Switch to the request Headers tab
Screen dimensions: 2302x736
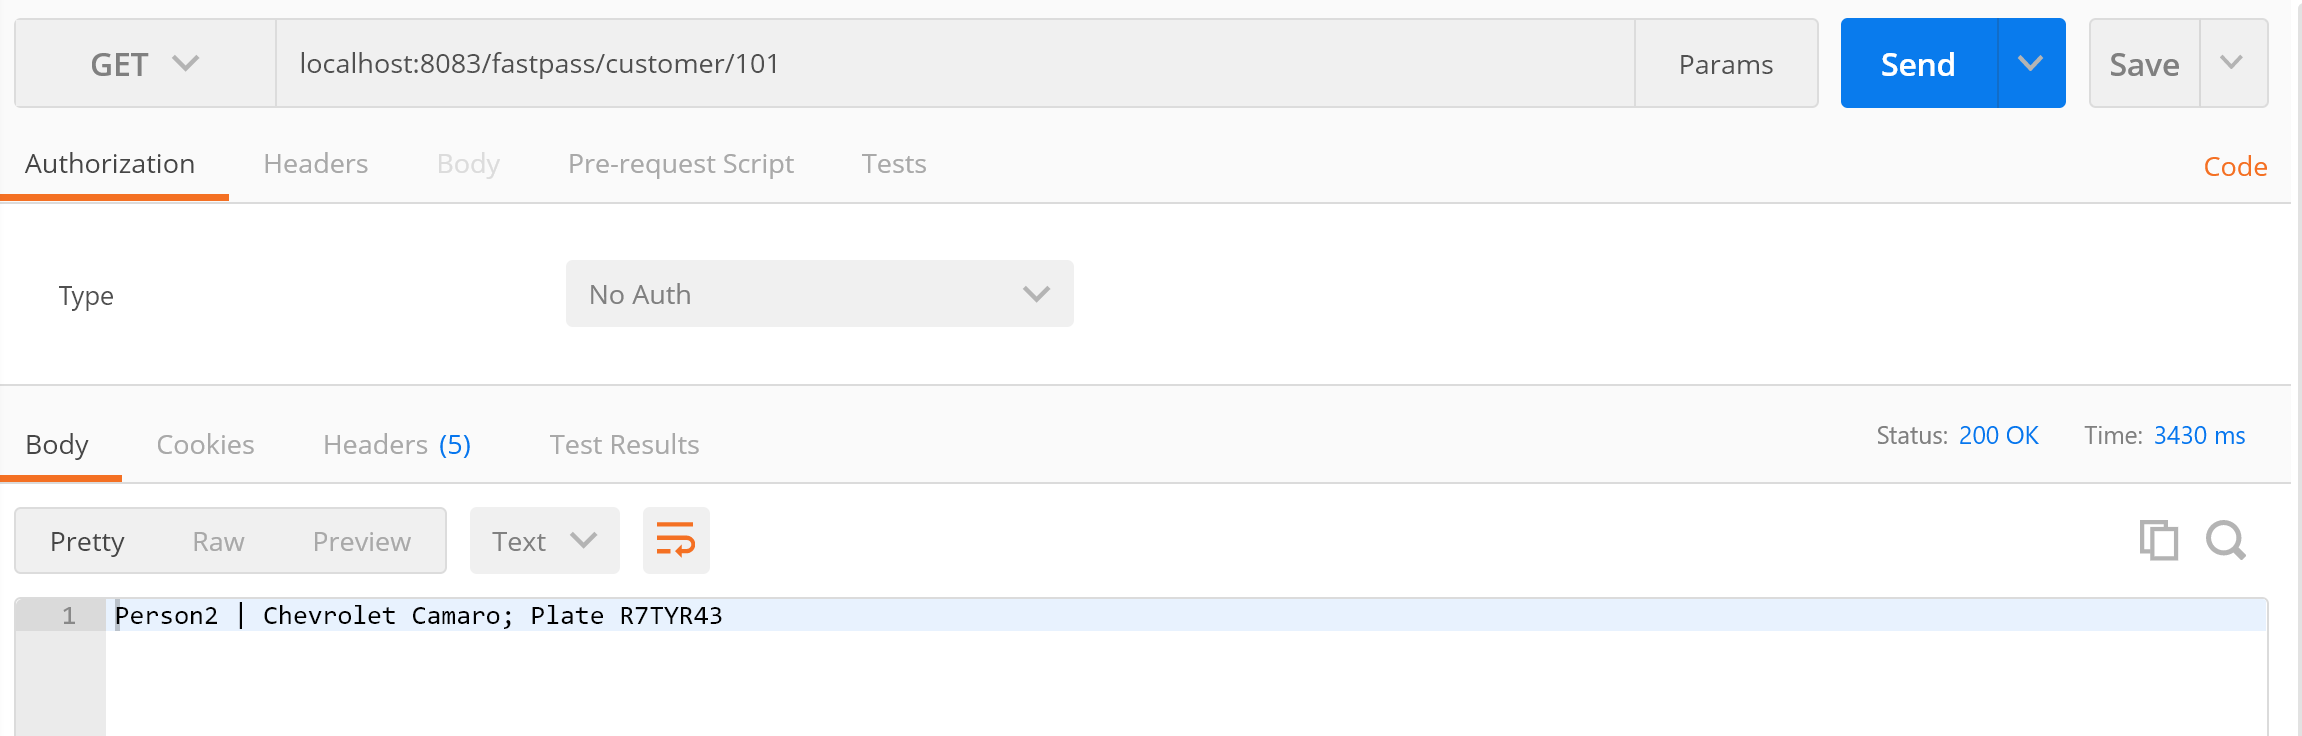(316, 164)
